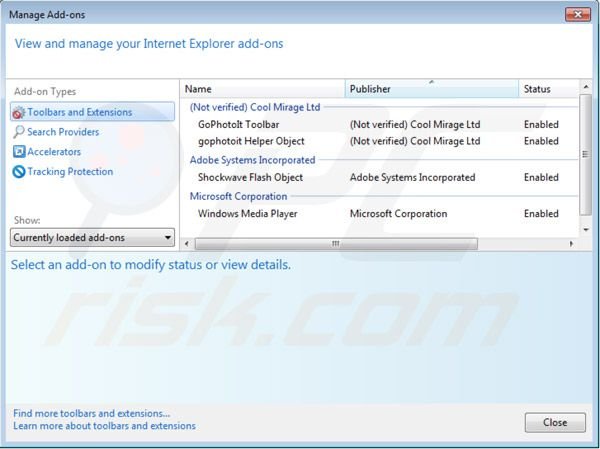600x449 pixels.
Task: Open the Search Providers category
Action: (x=63, y=132)
